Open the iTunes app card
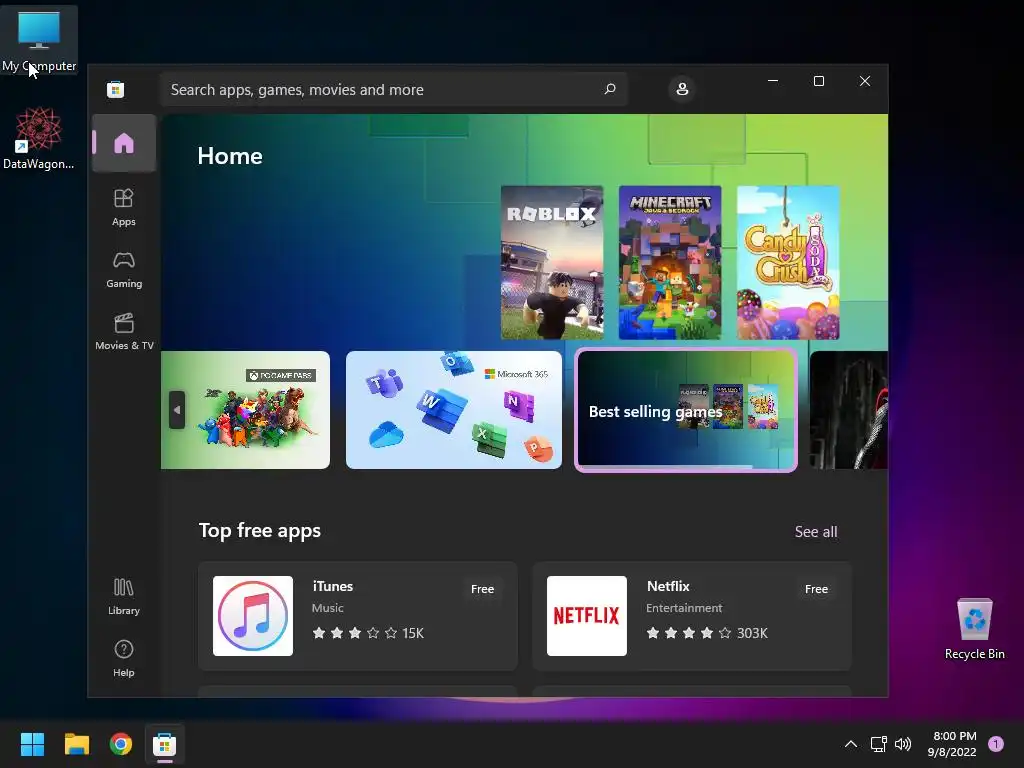 coord(358,616)
